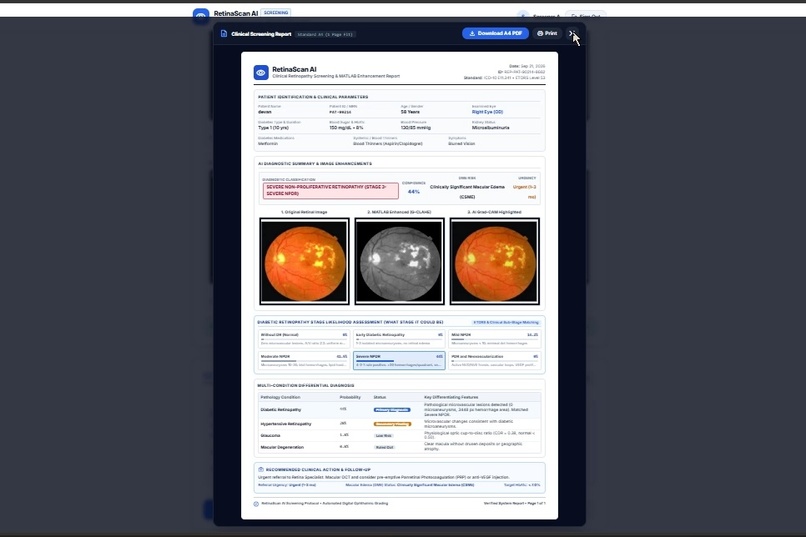Click the Sign Out button behind the modal

[585, 16]
